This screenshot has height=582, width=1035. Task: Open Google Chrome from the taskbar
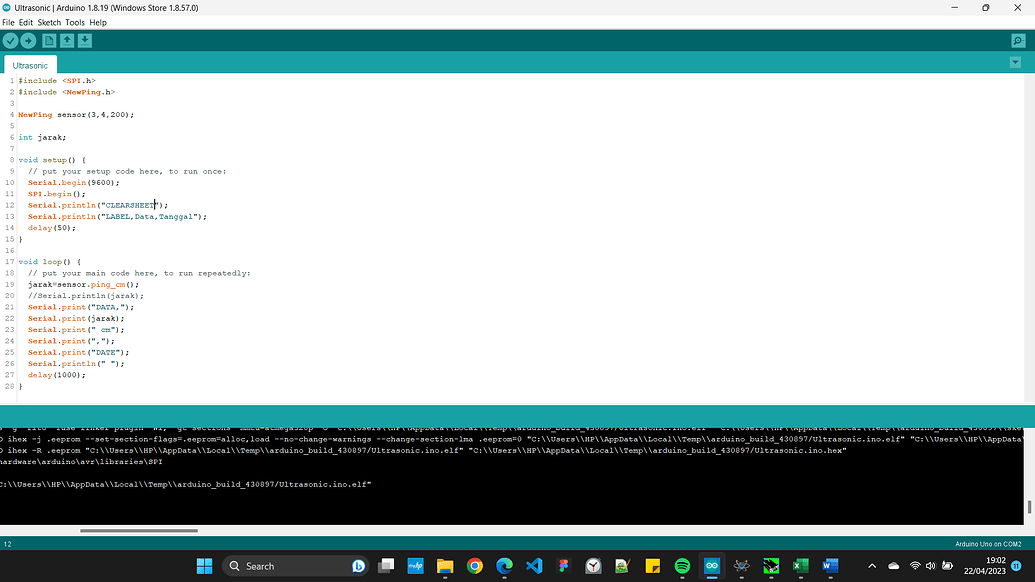473,566
